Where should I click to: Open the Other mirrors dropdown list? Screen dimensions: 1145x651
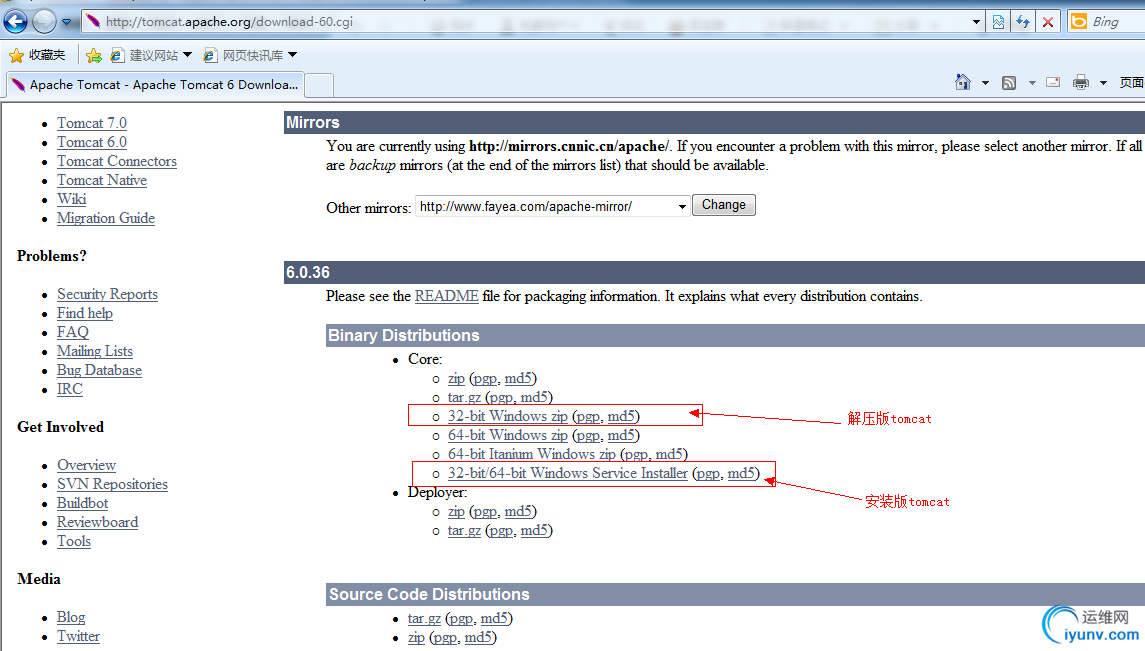[x=553, y=207]
